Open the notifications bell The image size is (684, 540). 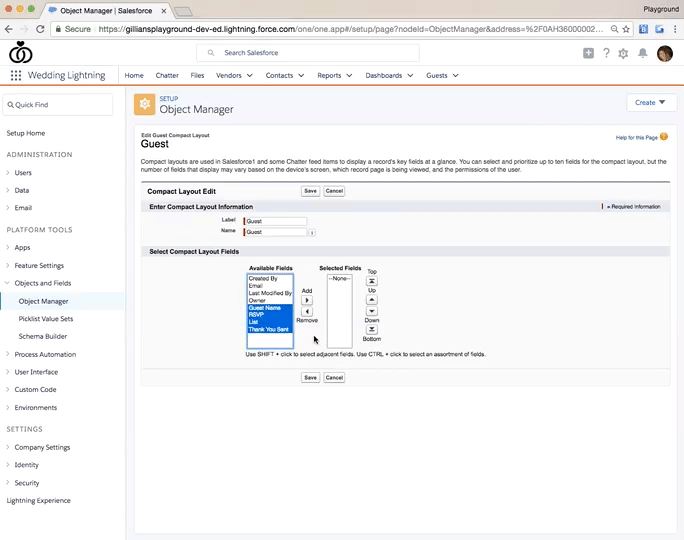643,53
